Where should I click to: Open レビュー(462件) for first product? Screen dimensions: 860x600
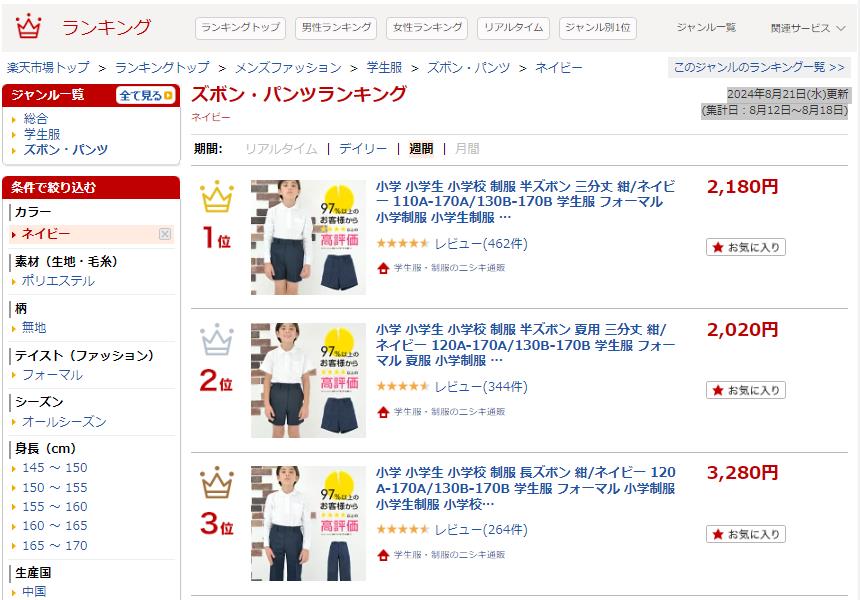tap(481, 244)
